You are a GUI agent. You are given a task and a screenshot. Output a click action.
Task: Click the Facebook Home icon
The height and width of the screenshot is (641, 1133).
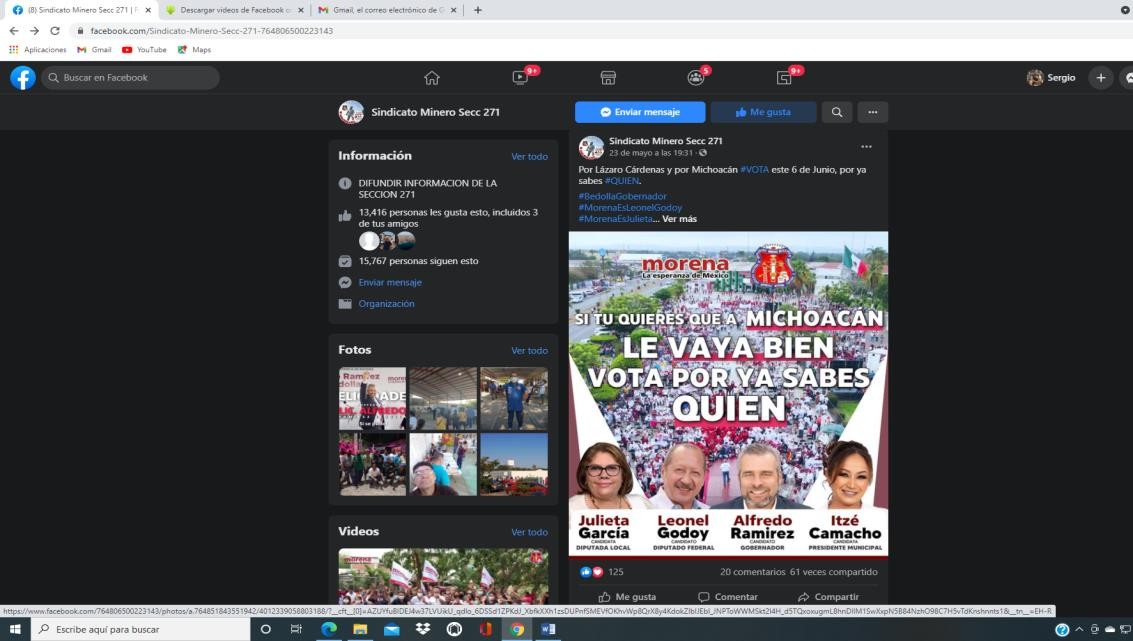point(432,78)
